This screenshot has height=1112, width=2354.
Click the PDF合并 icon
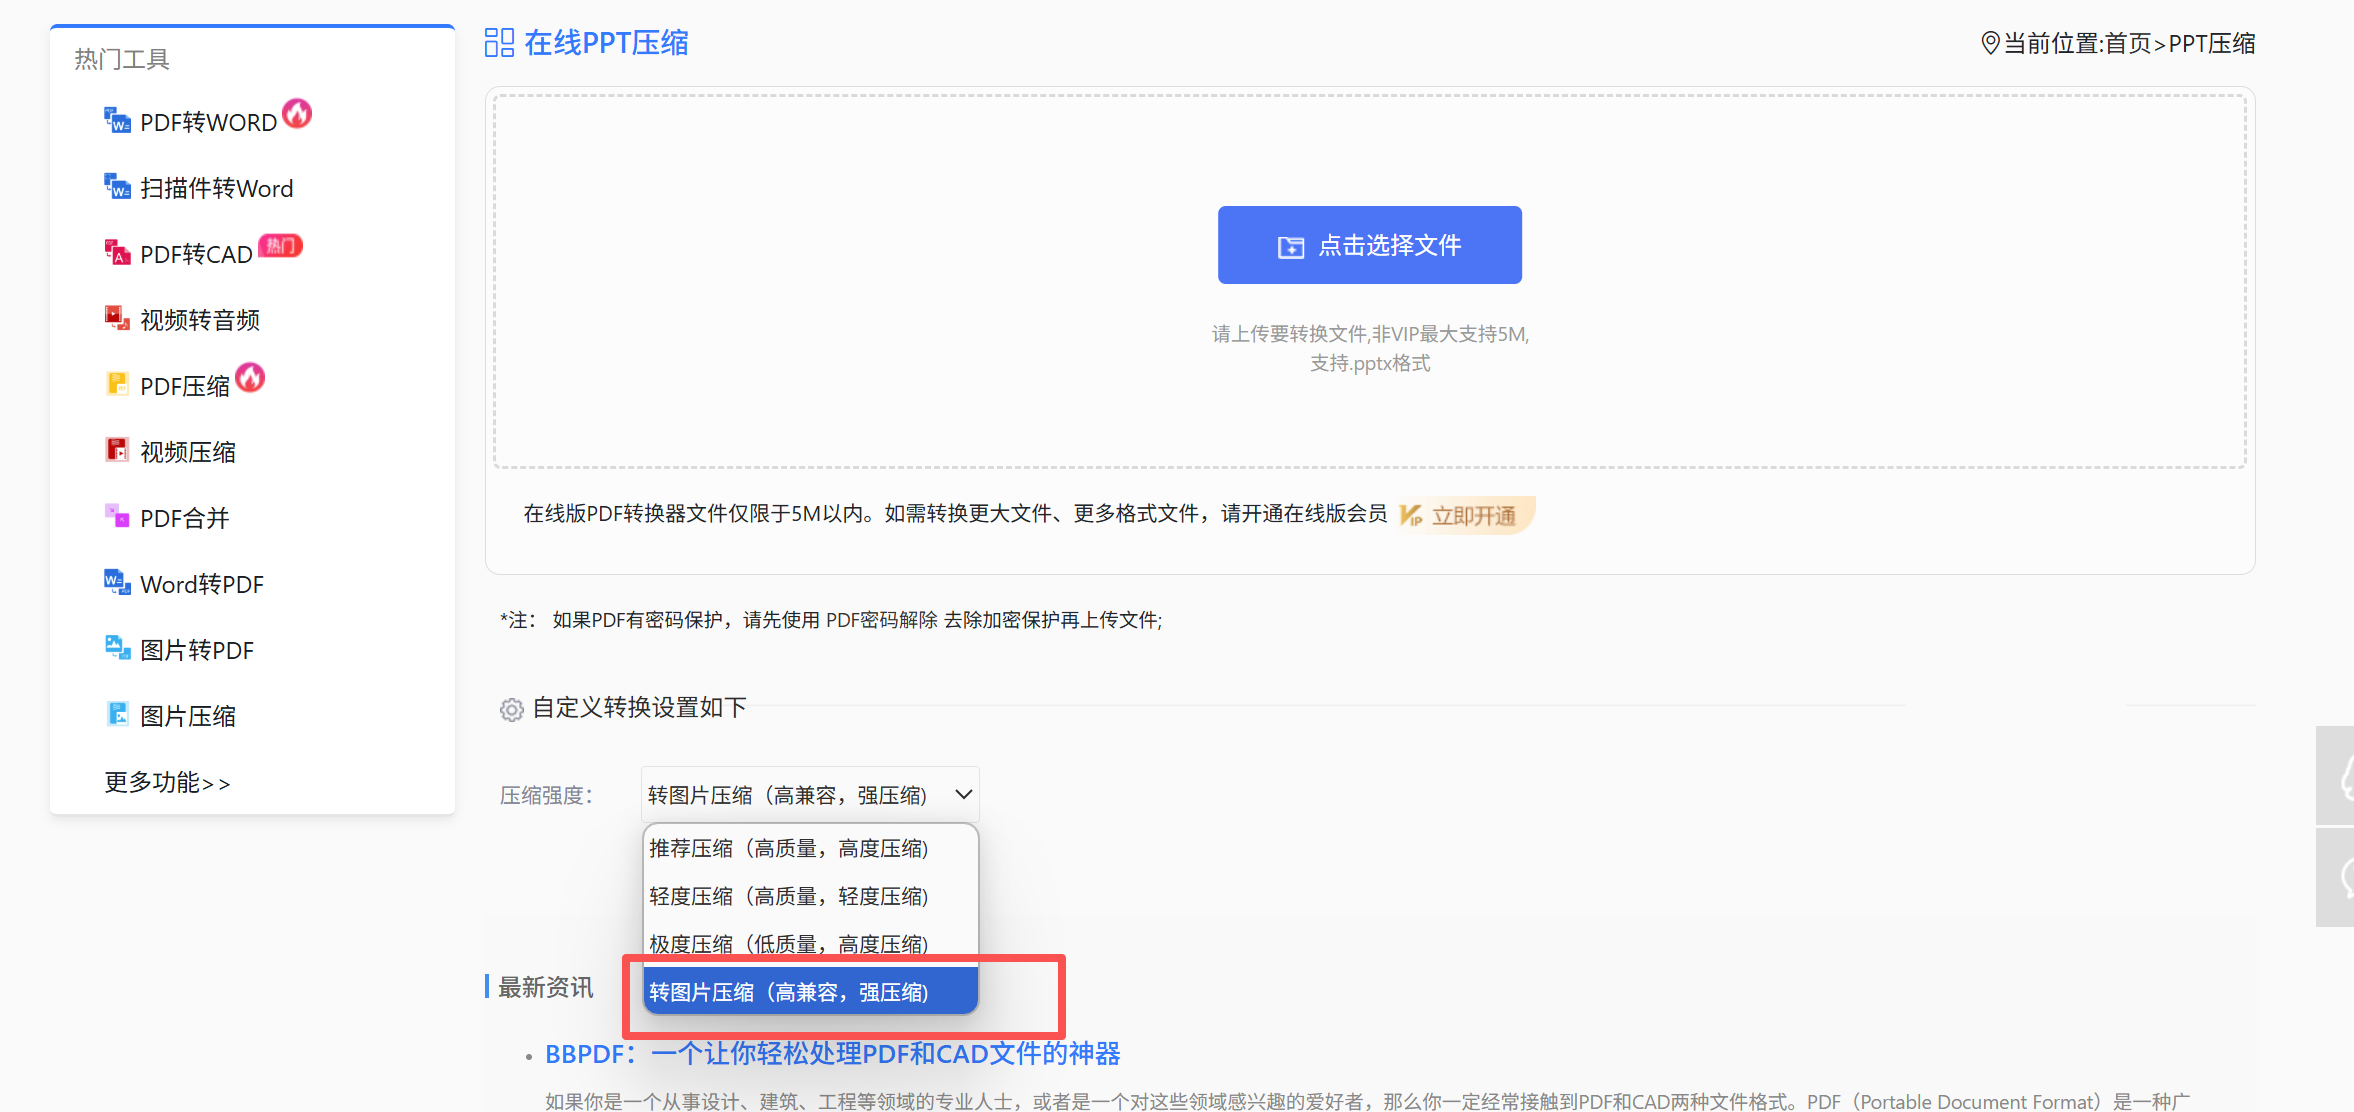(117, 517)
